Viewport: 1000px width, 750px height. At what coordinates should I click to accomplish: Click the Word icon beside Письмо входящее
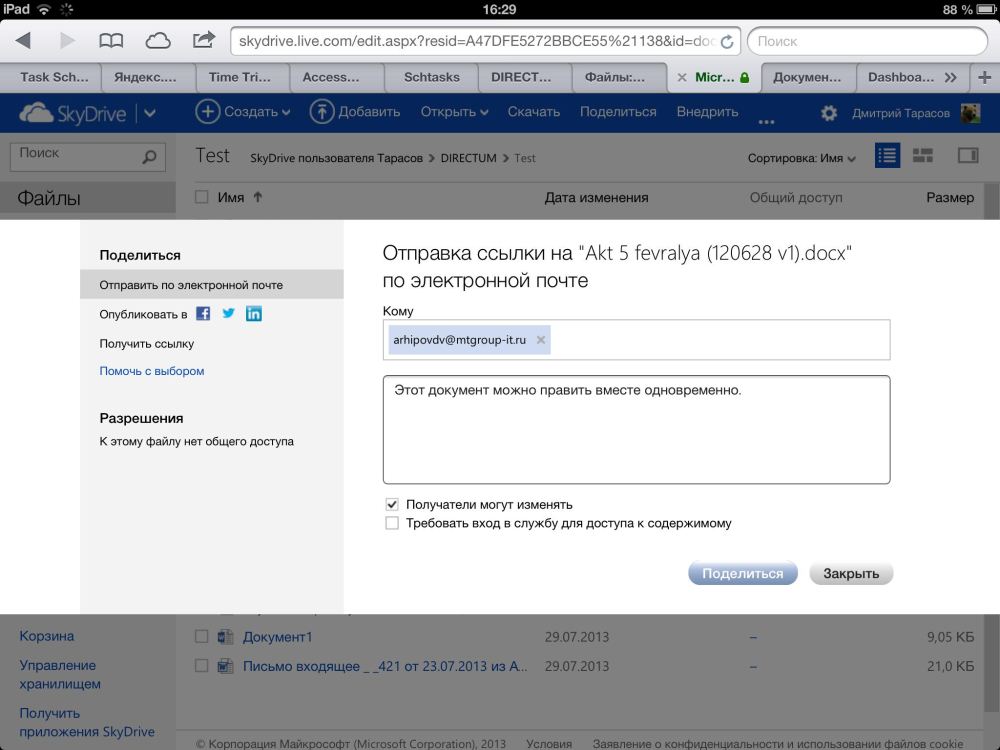[225, 666]
